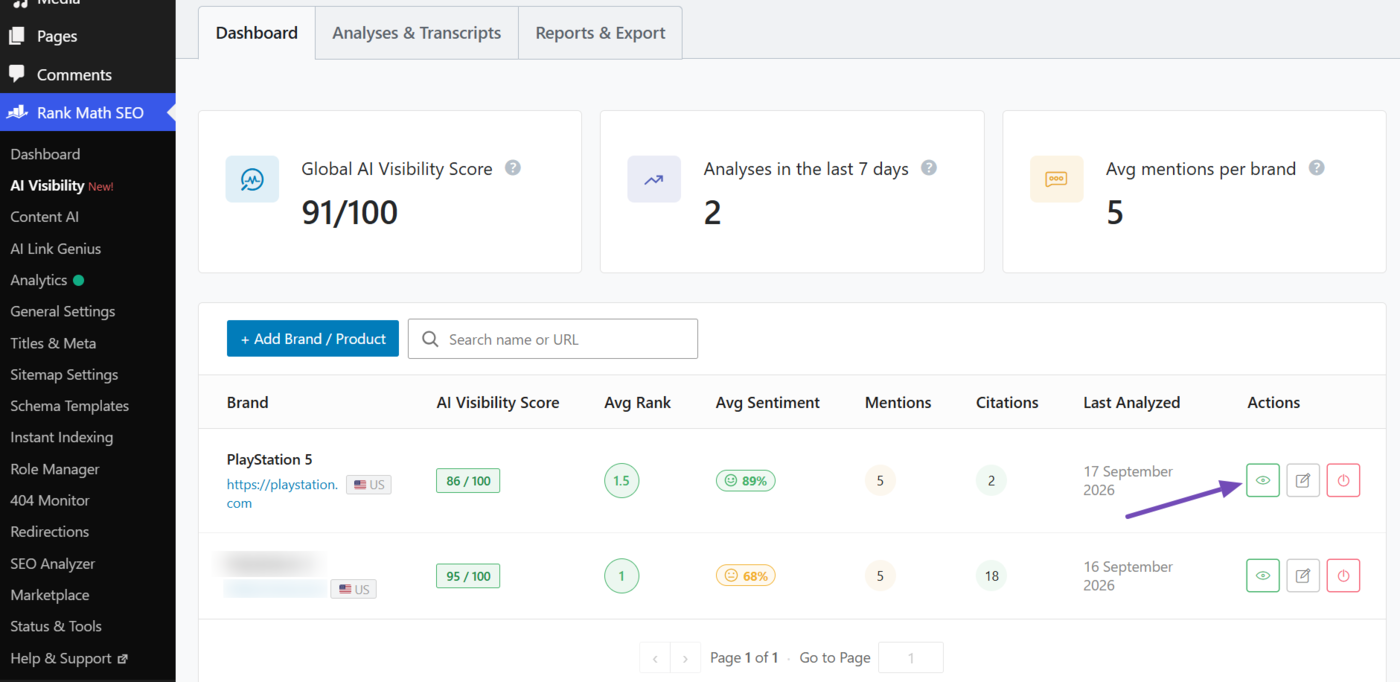Click red power icon for PlayStation 5
Screen dimensions: 1400x682
point(1343,481)
